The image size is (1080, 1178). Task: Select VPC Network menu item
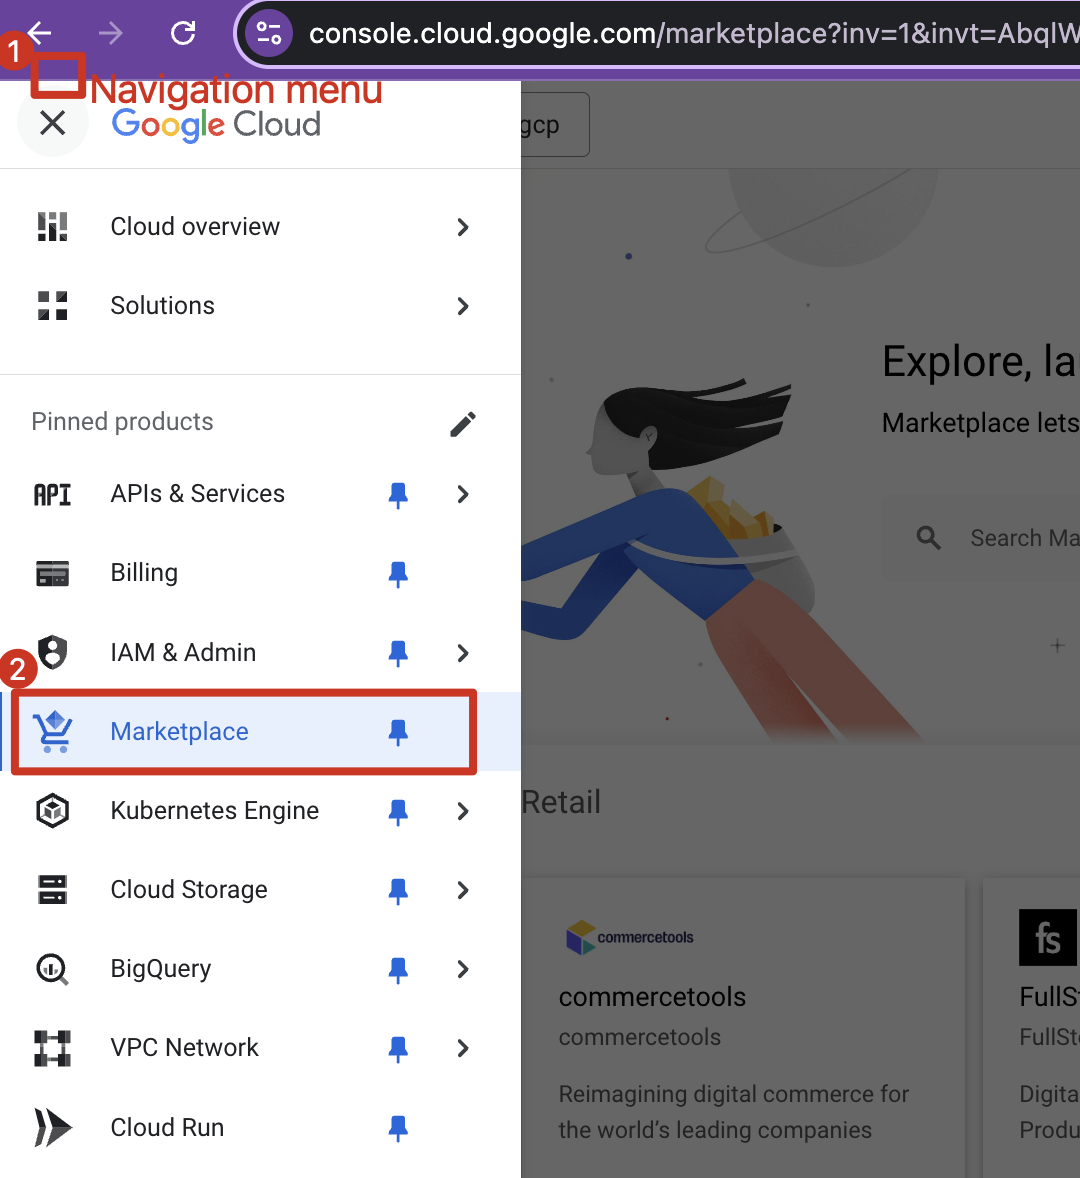[x=184, y=1048]
